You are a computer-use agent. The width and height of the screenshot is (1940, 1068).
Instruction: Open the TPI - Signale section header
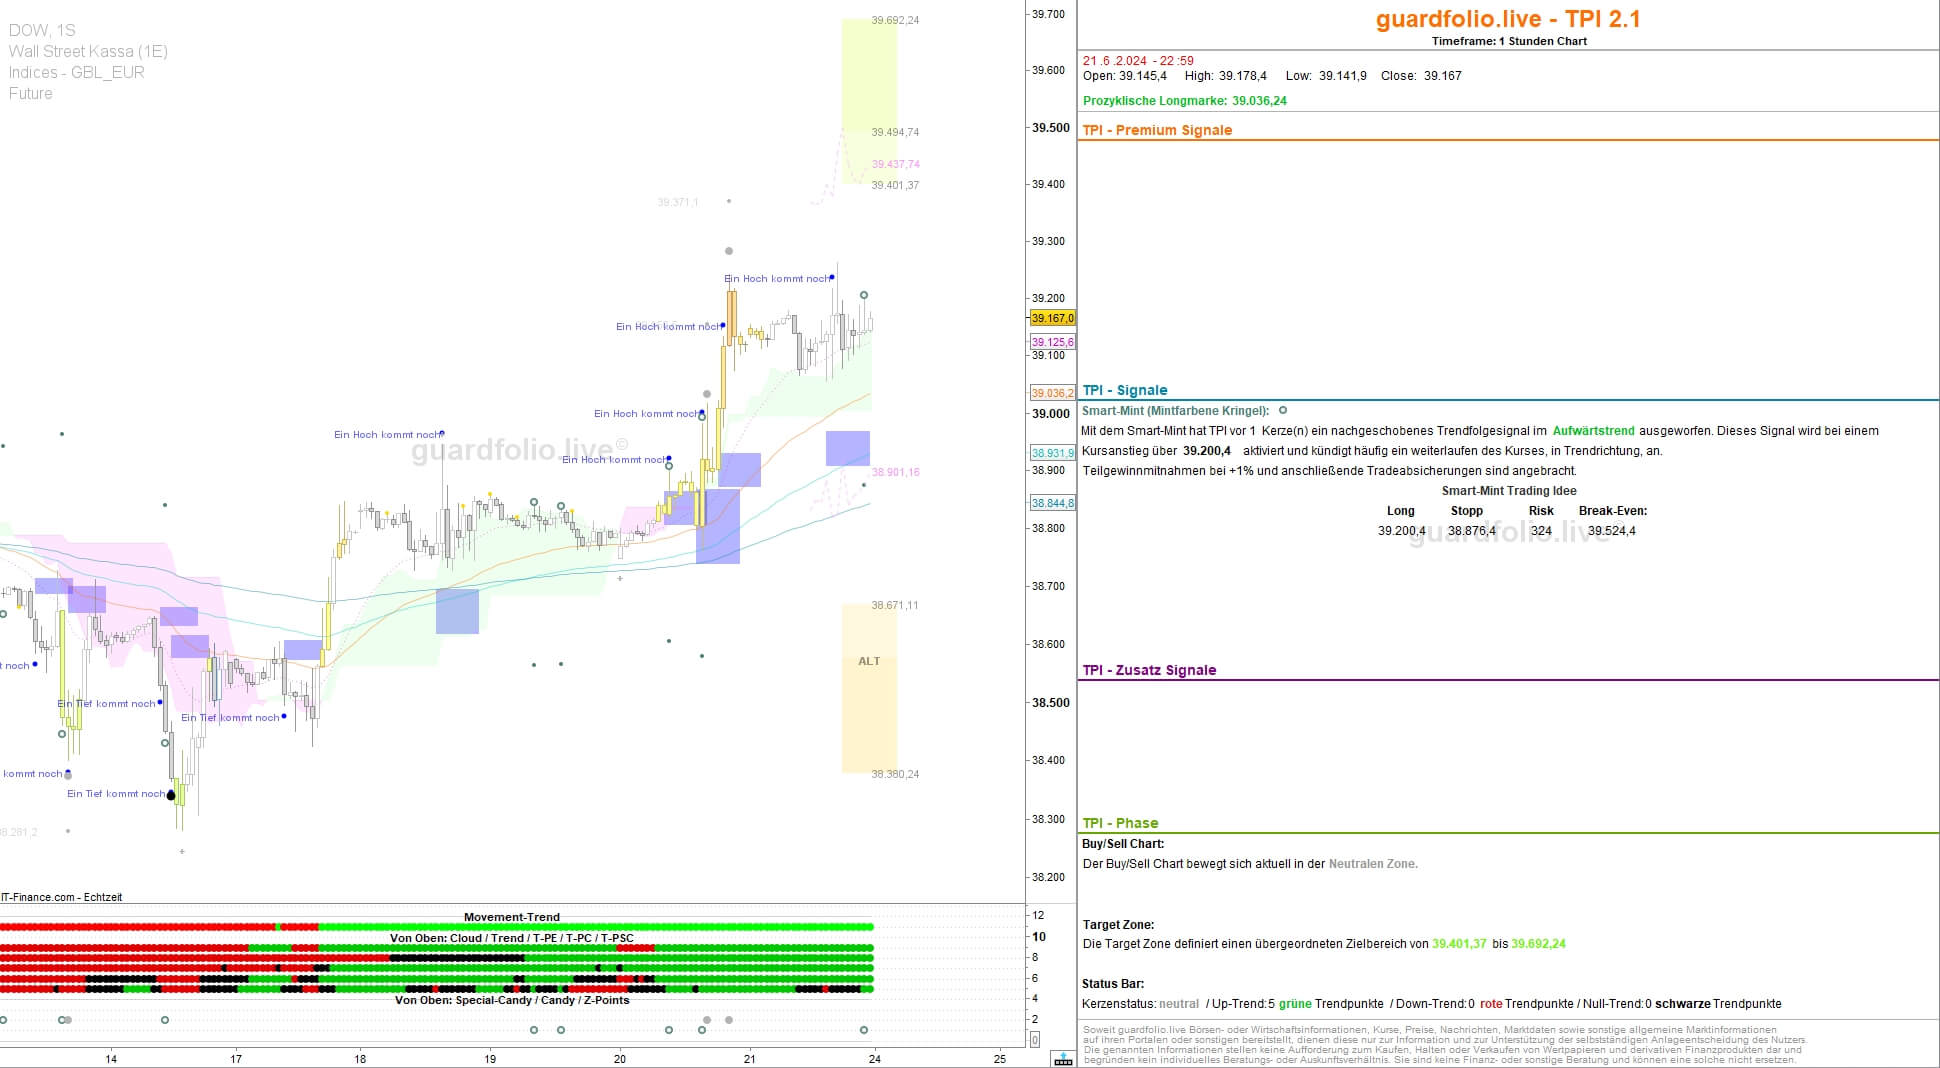(x=1125, y=390)
